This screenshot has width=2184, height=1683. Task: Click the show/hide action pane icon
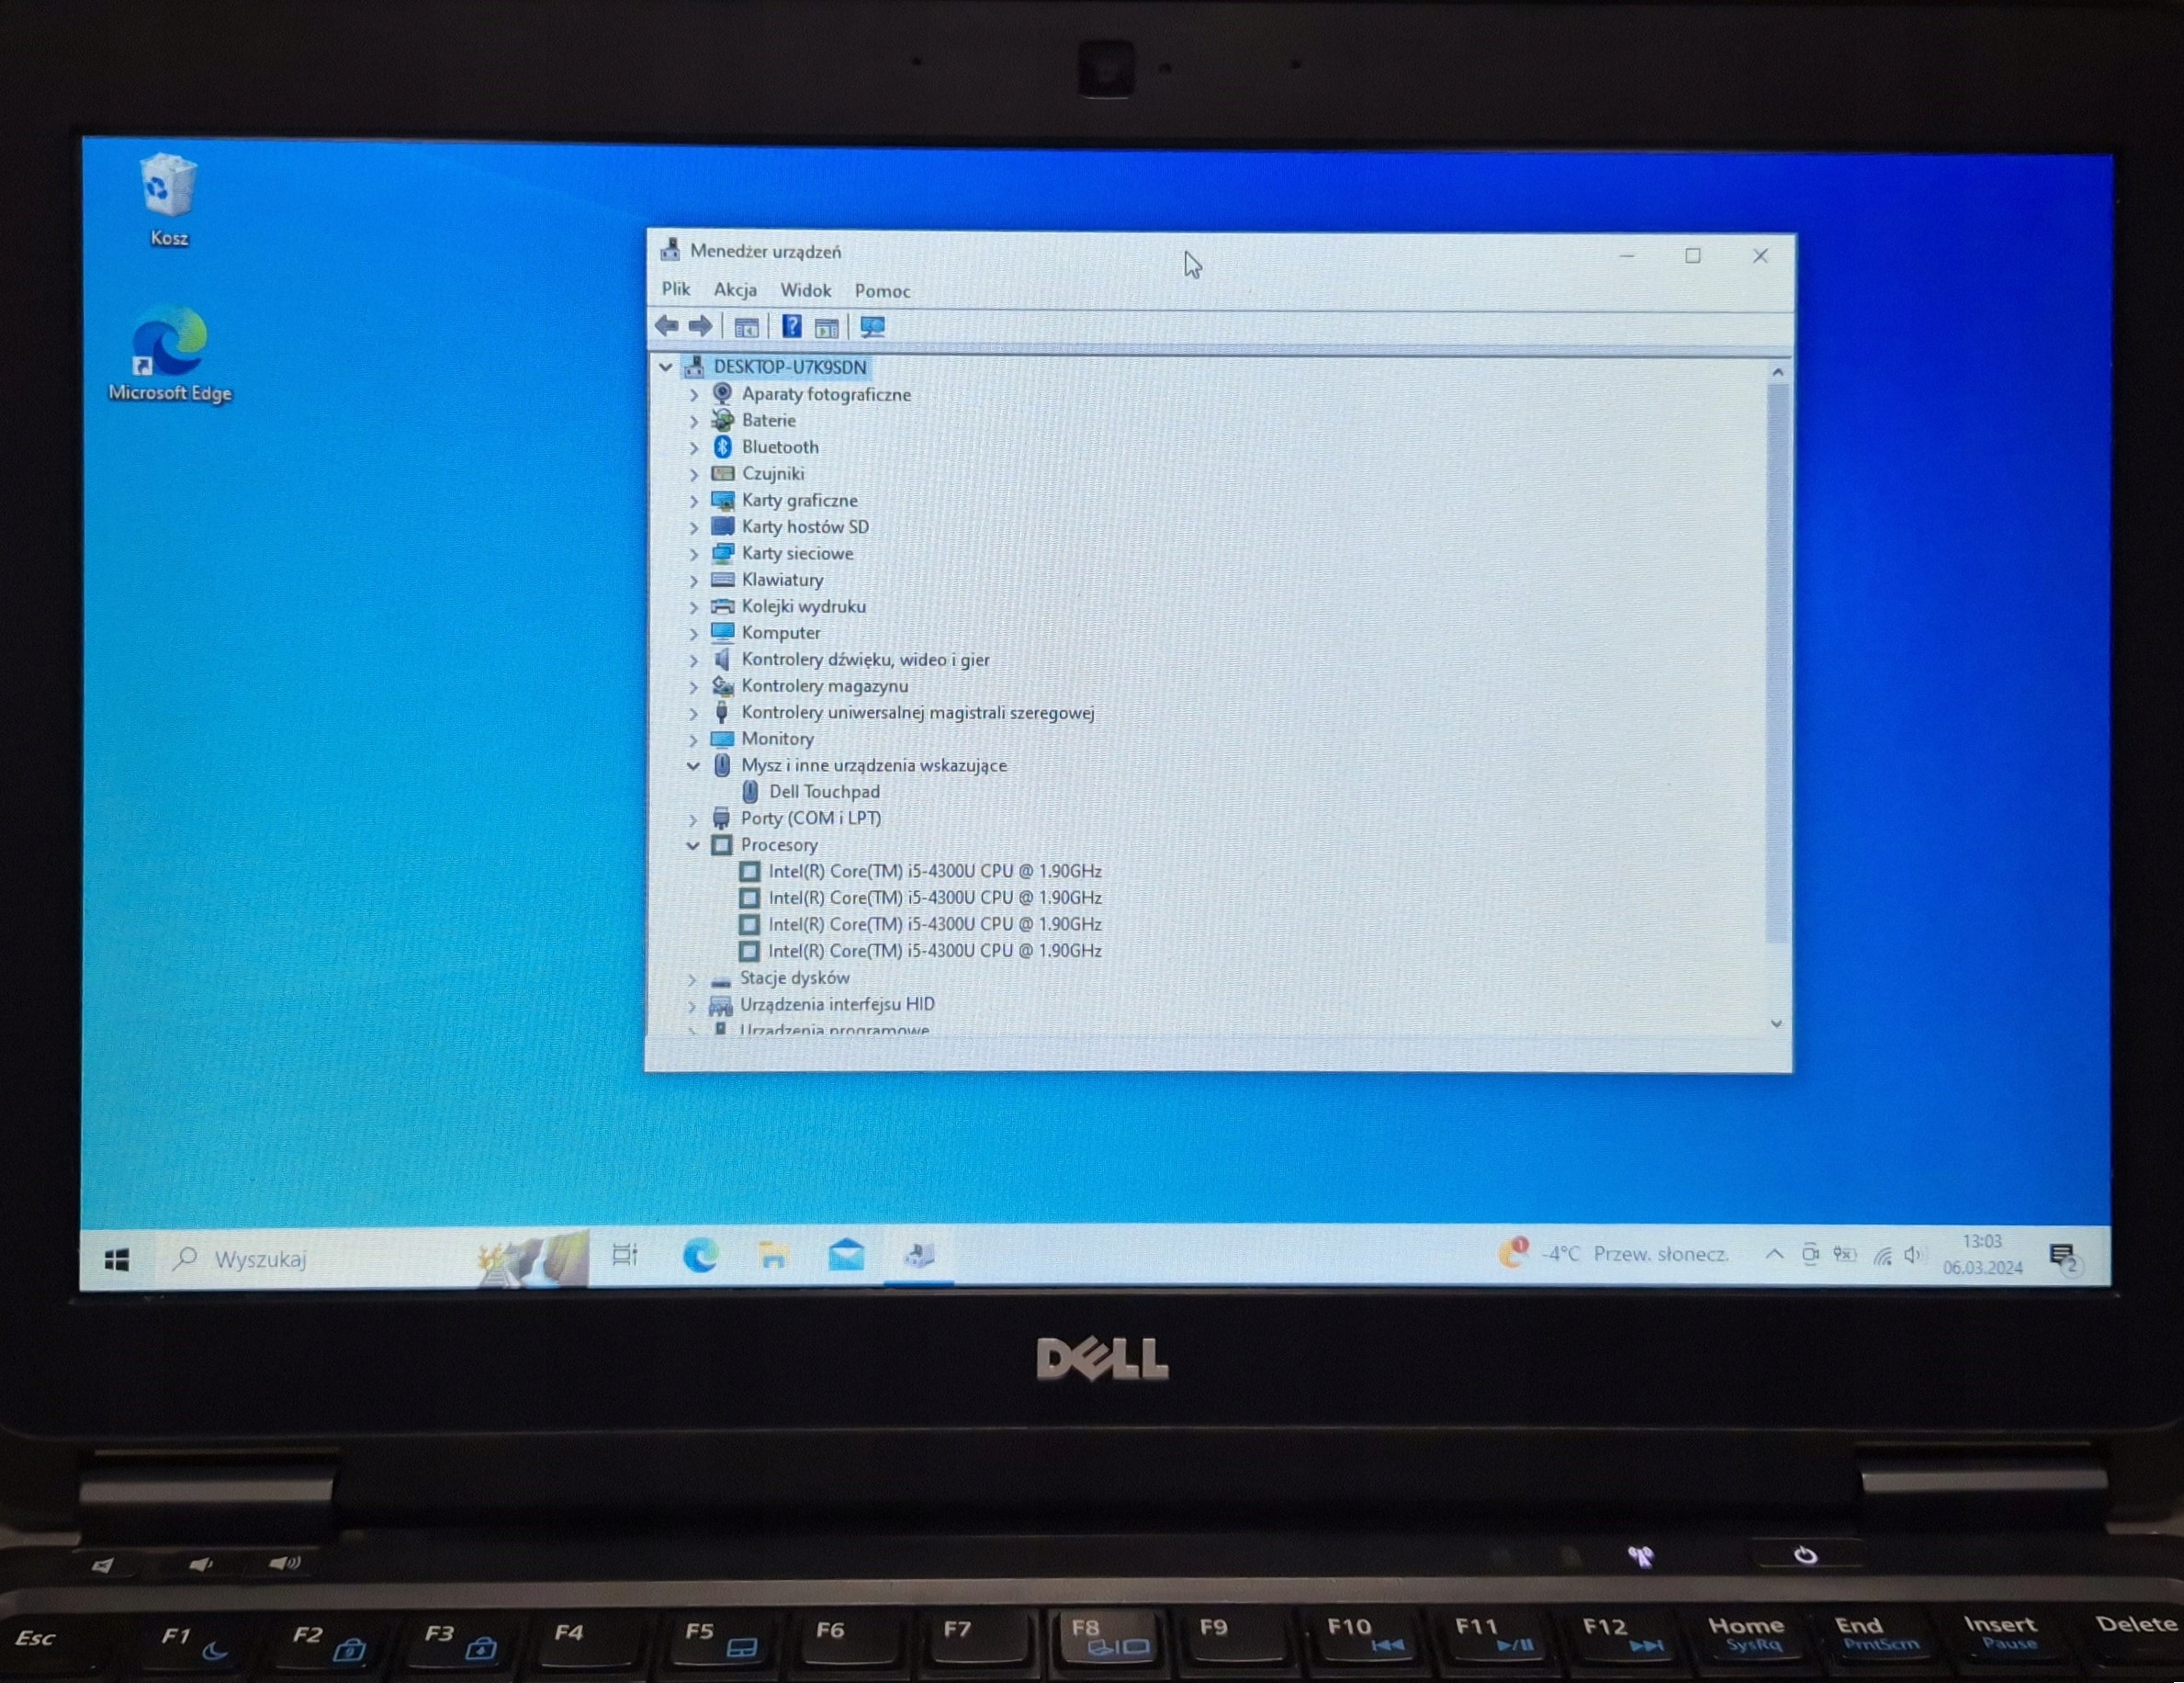[826, 327]
